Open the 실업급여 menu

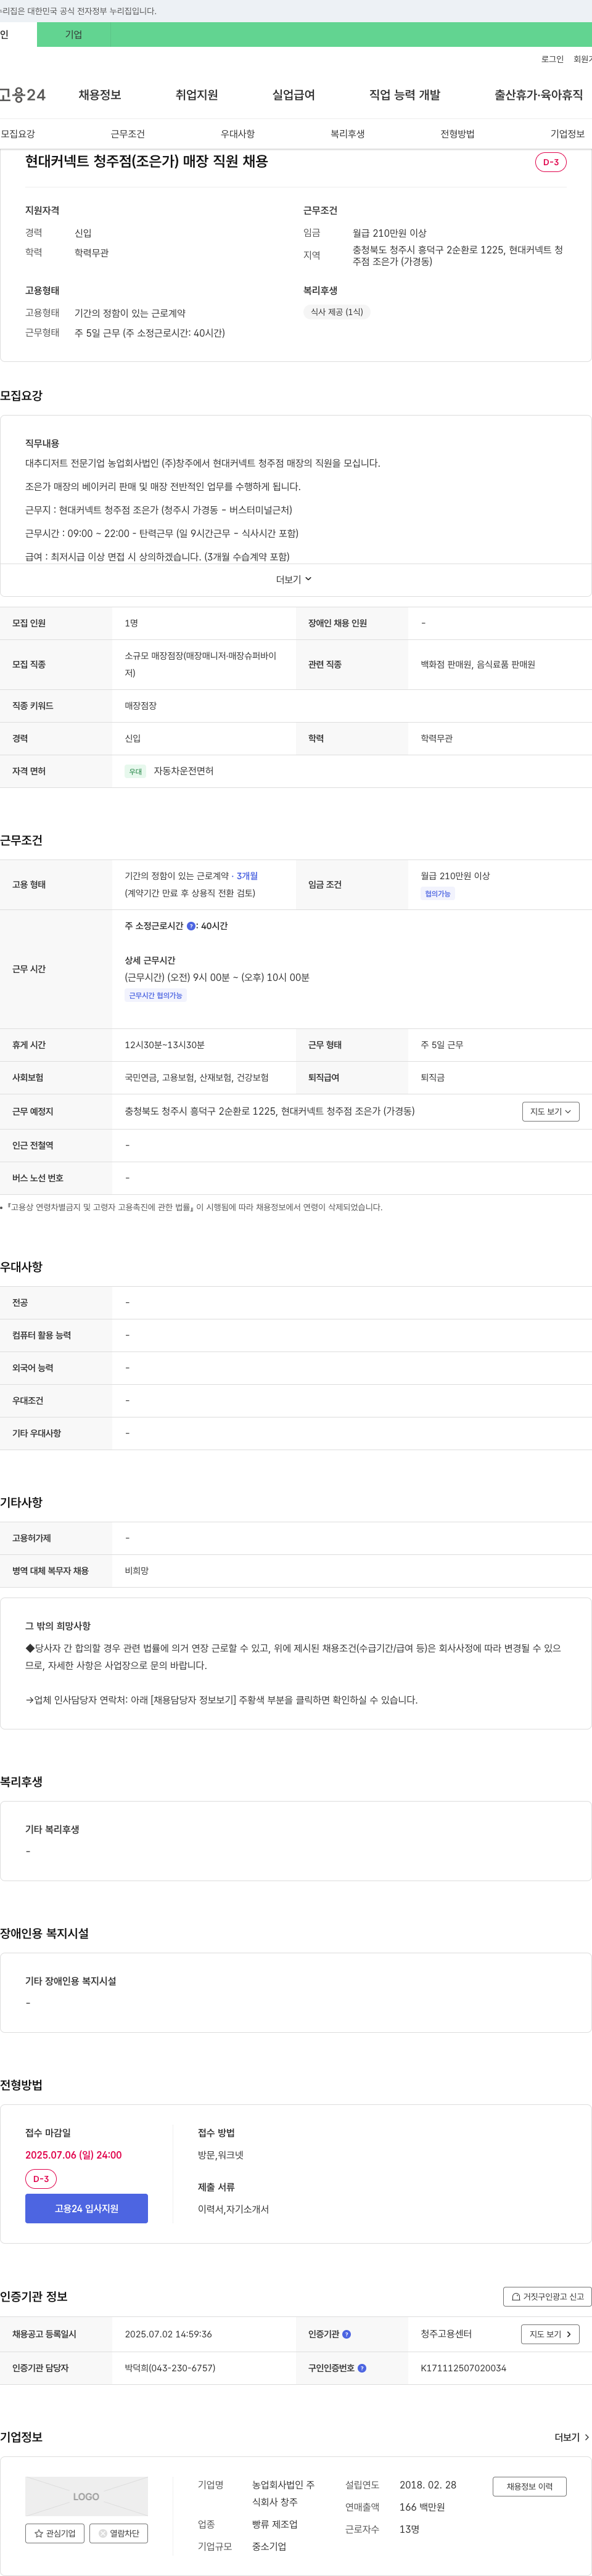coord(293,95)
